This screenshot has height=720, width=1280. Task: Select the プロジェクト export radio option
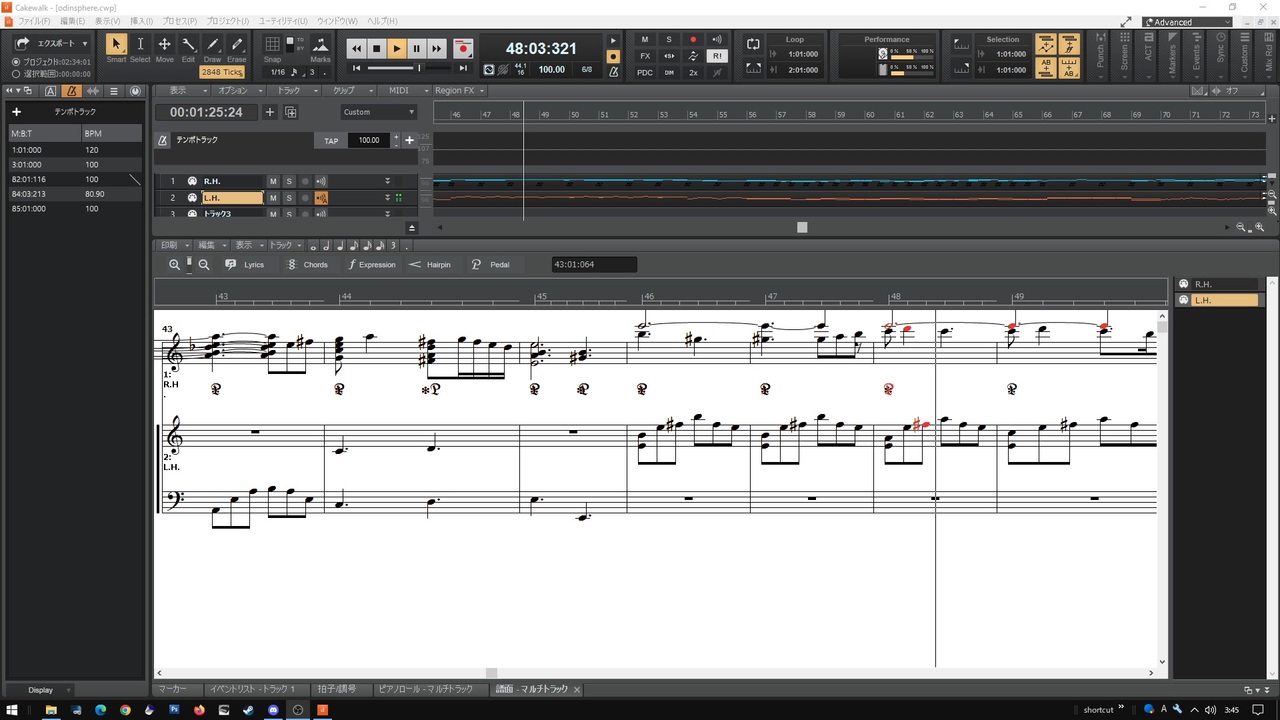(x=16, y=62)
